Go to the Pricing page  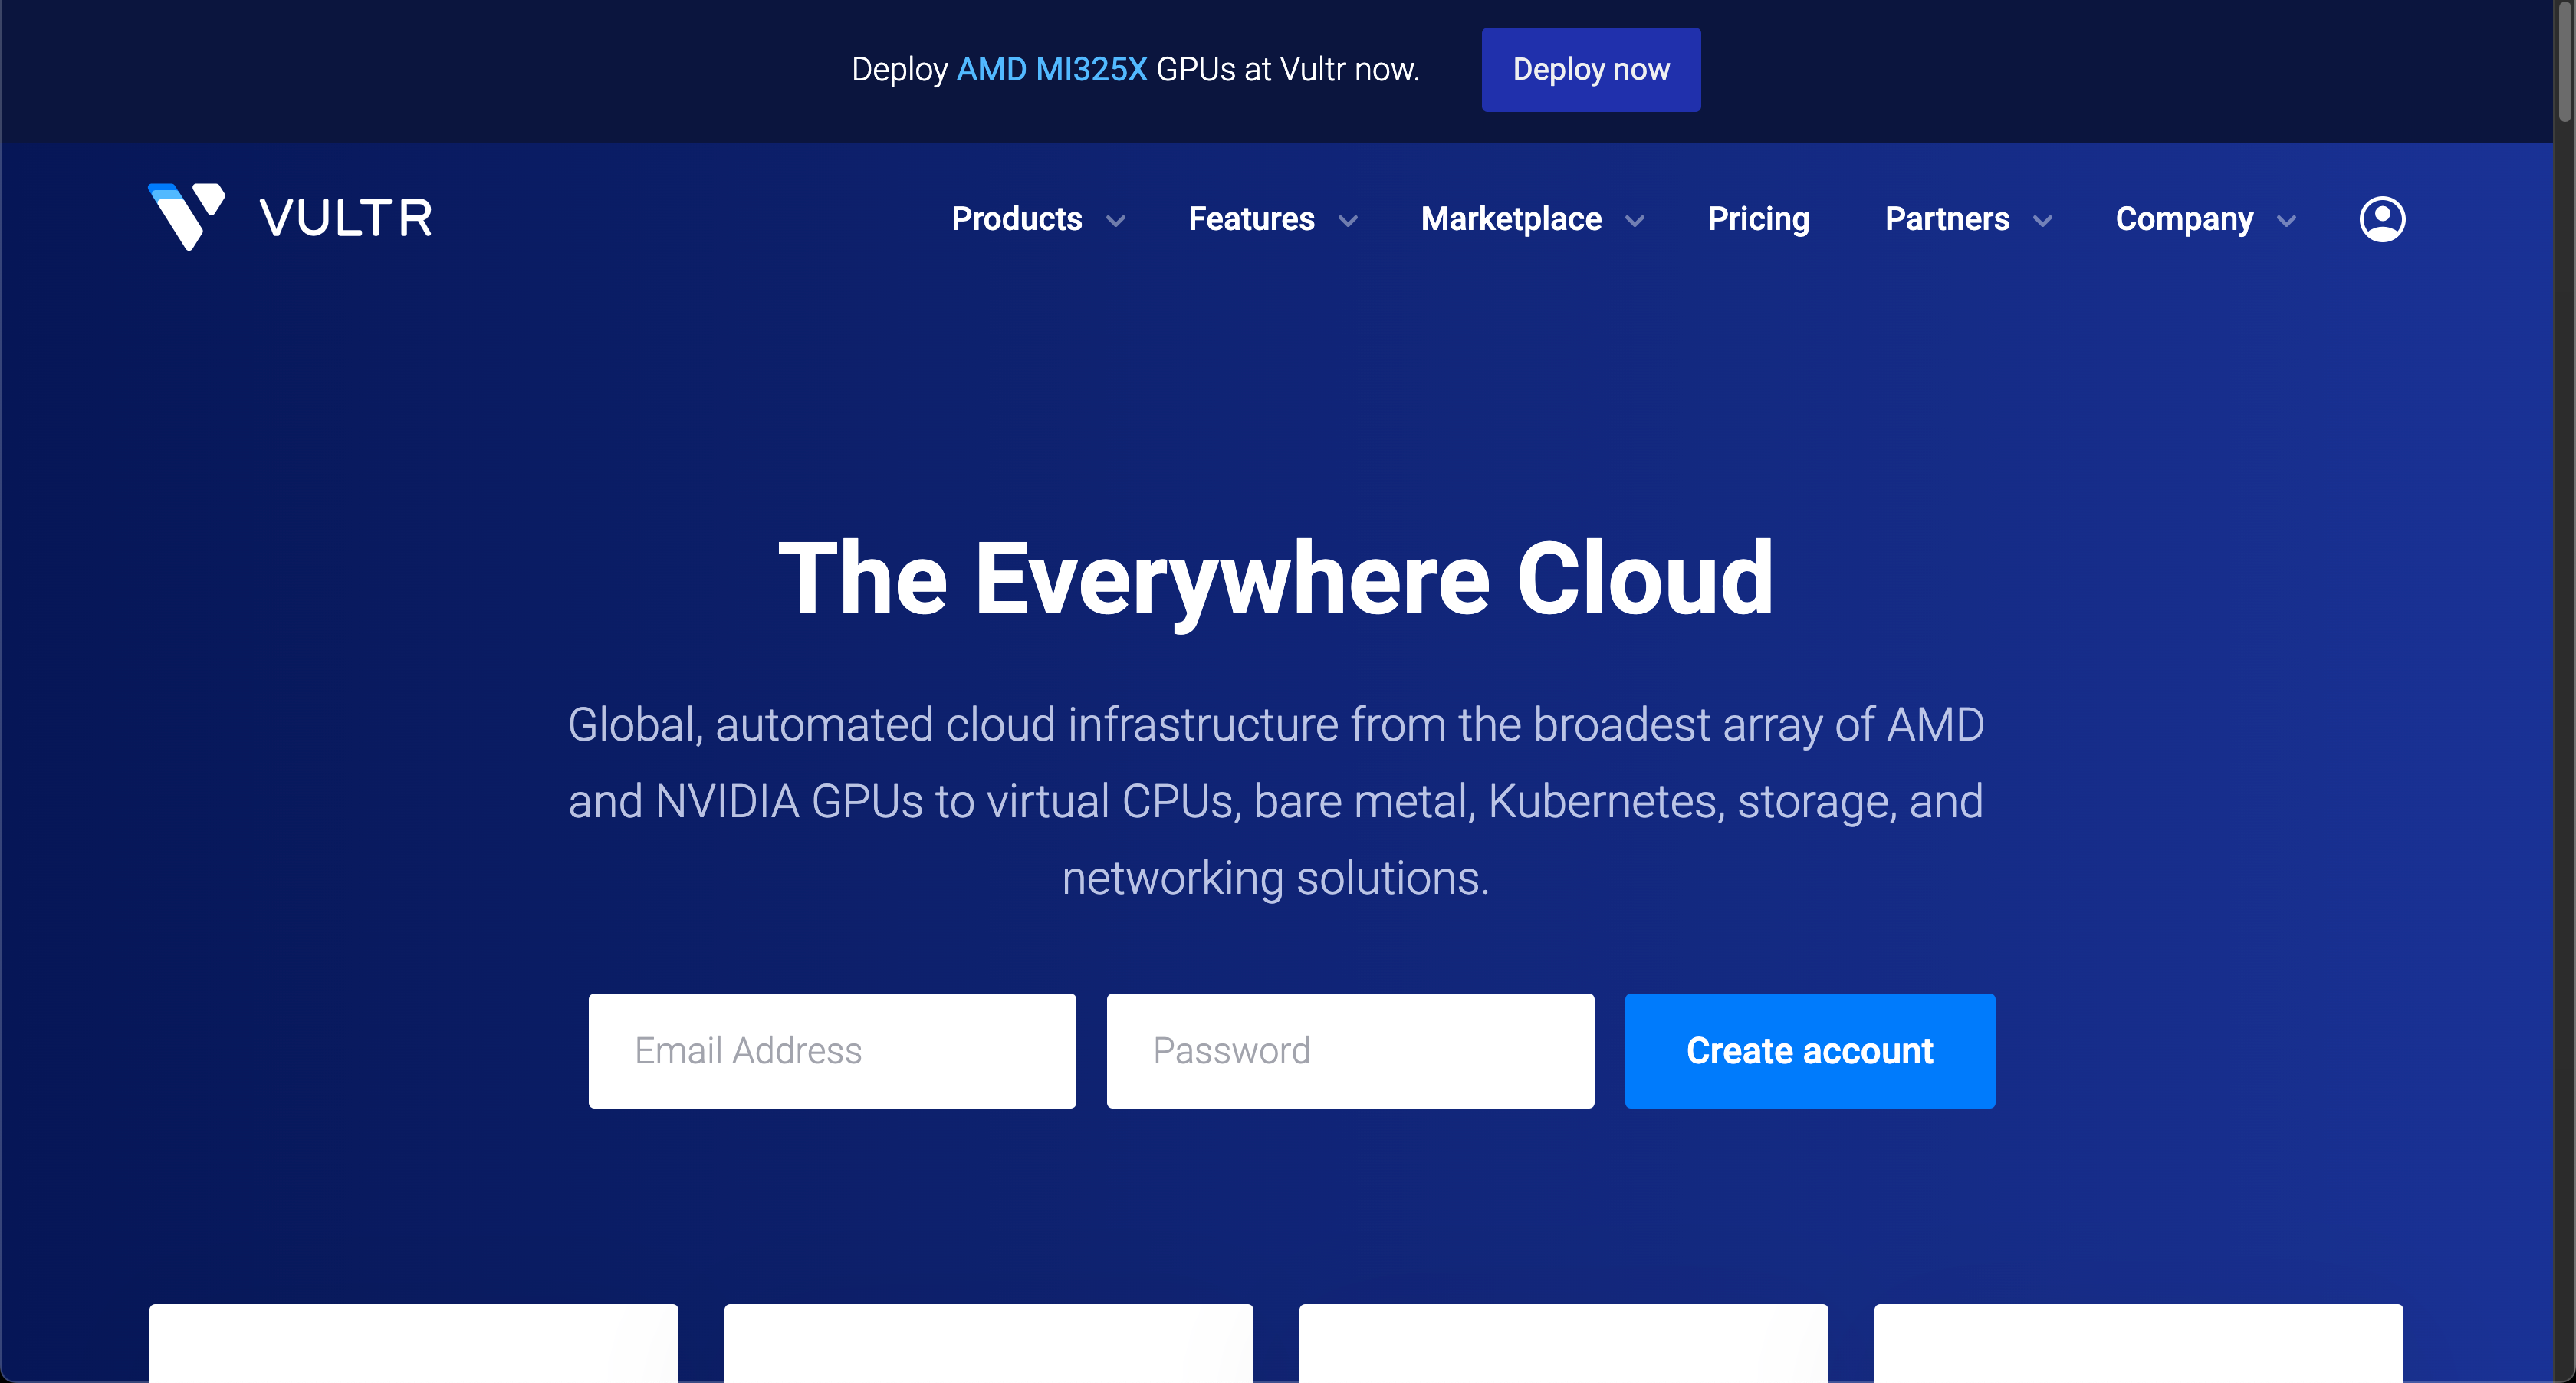pyautogui.click(x=1758, y=219)
